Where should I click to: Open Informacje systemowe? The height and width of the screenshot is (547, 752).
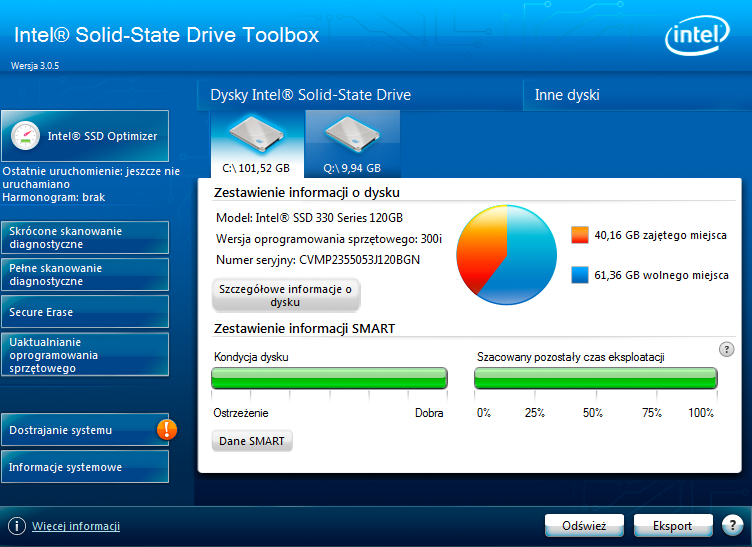tap(85, 466)
